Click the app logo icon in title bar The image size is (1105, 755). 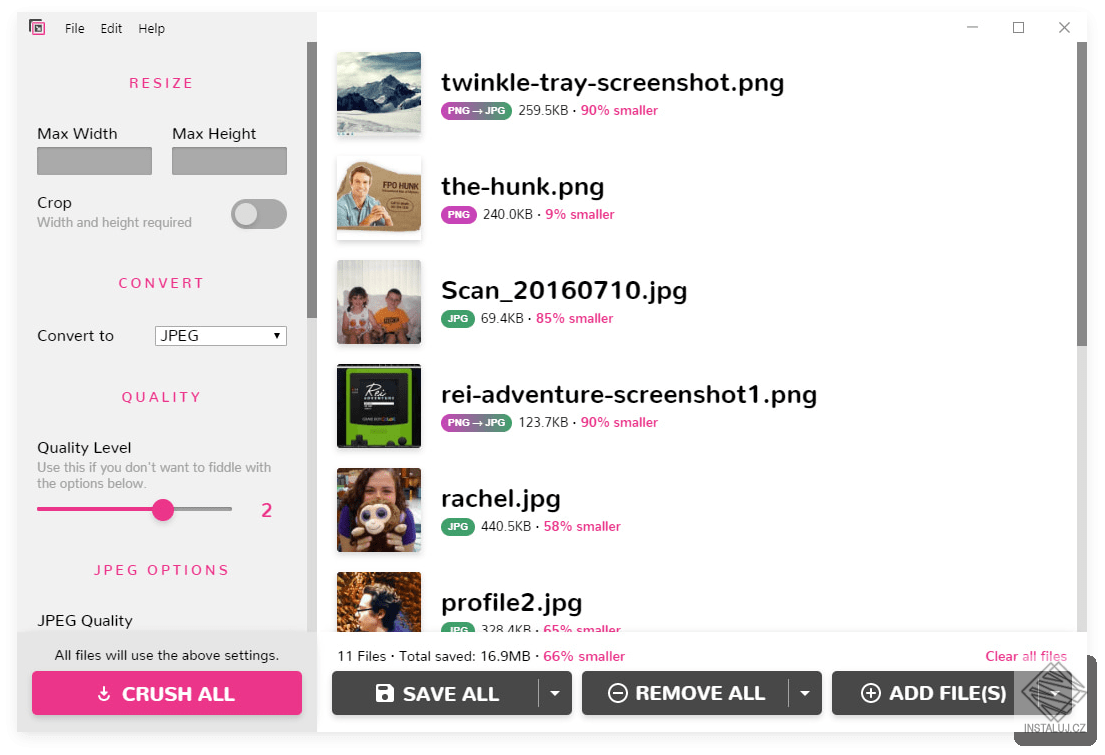37,27
